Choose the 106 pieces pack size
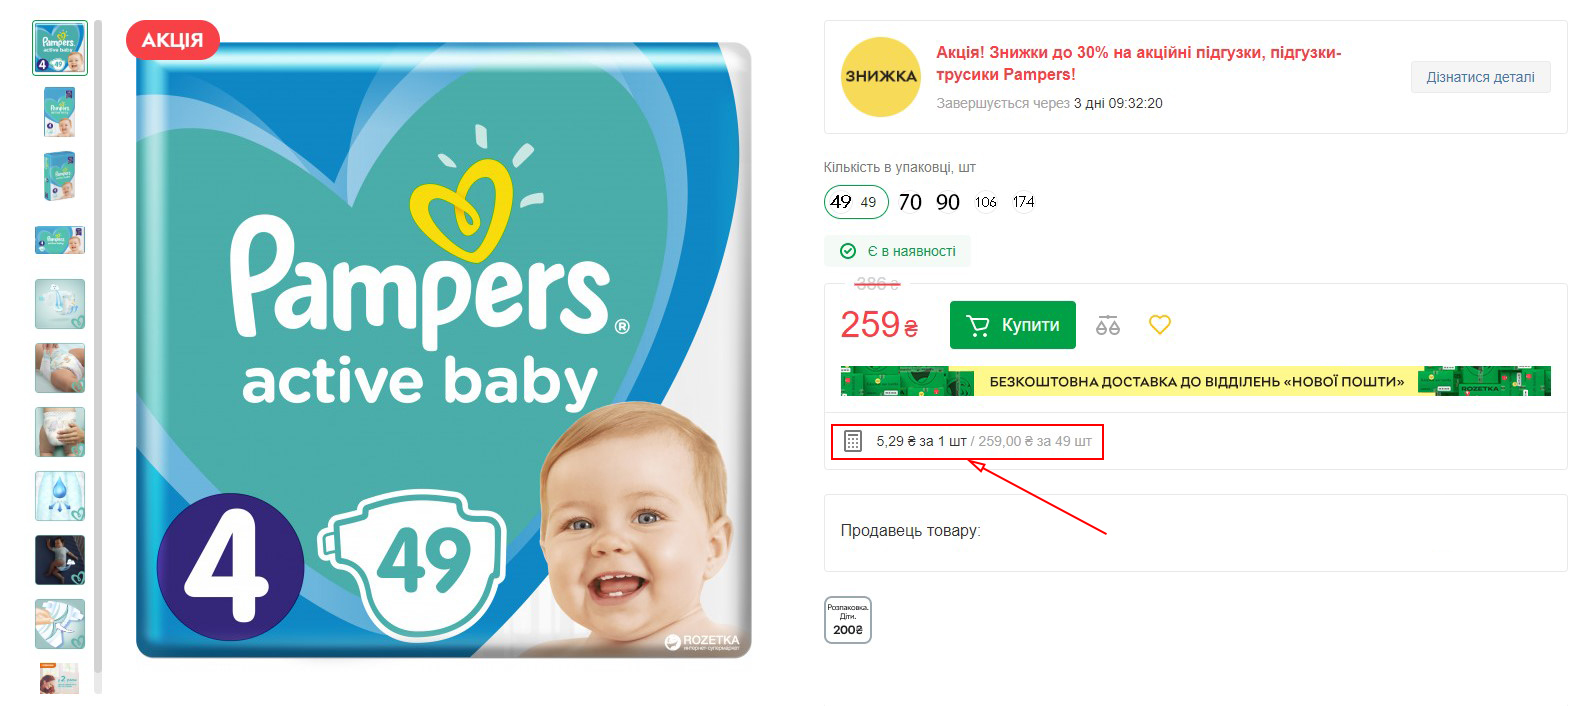The height and width of the screenshot is (706, 1593). pyautogui.click(x=986, y=202)
